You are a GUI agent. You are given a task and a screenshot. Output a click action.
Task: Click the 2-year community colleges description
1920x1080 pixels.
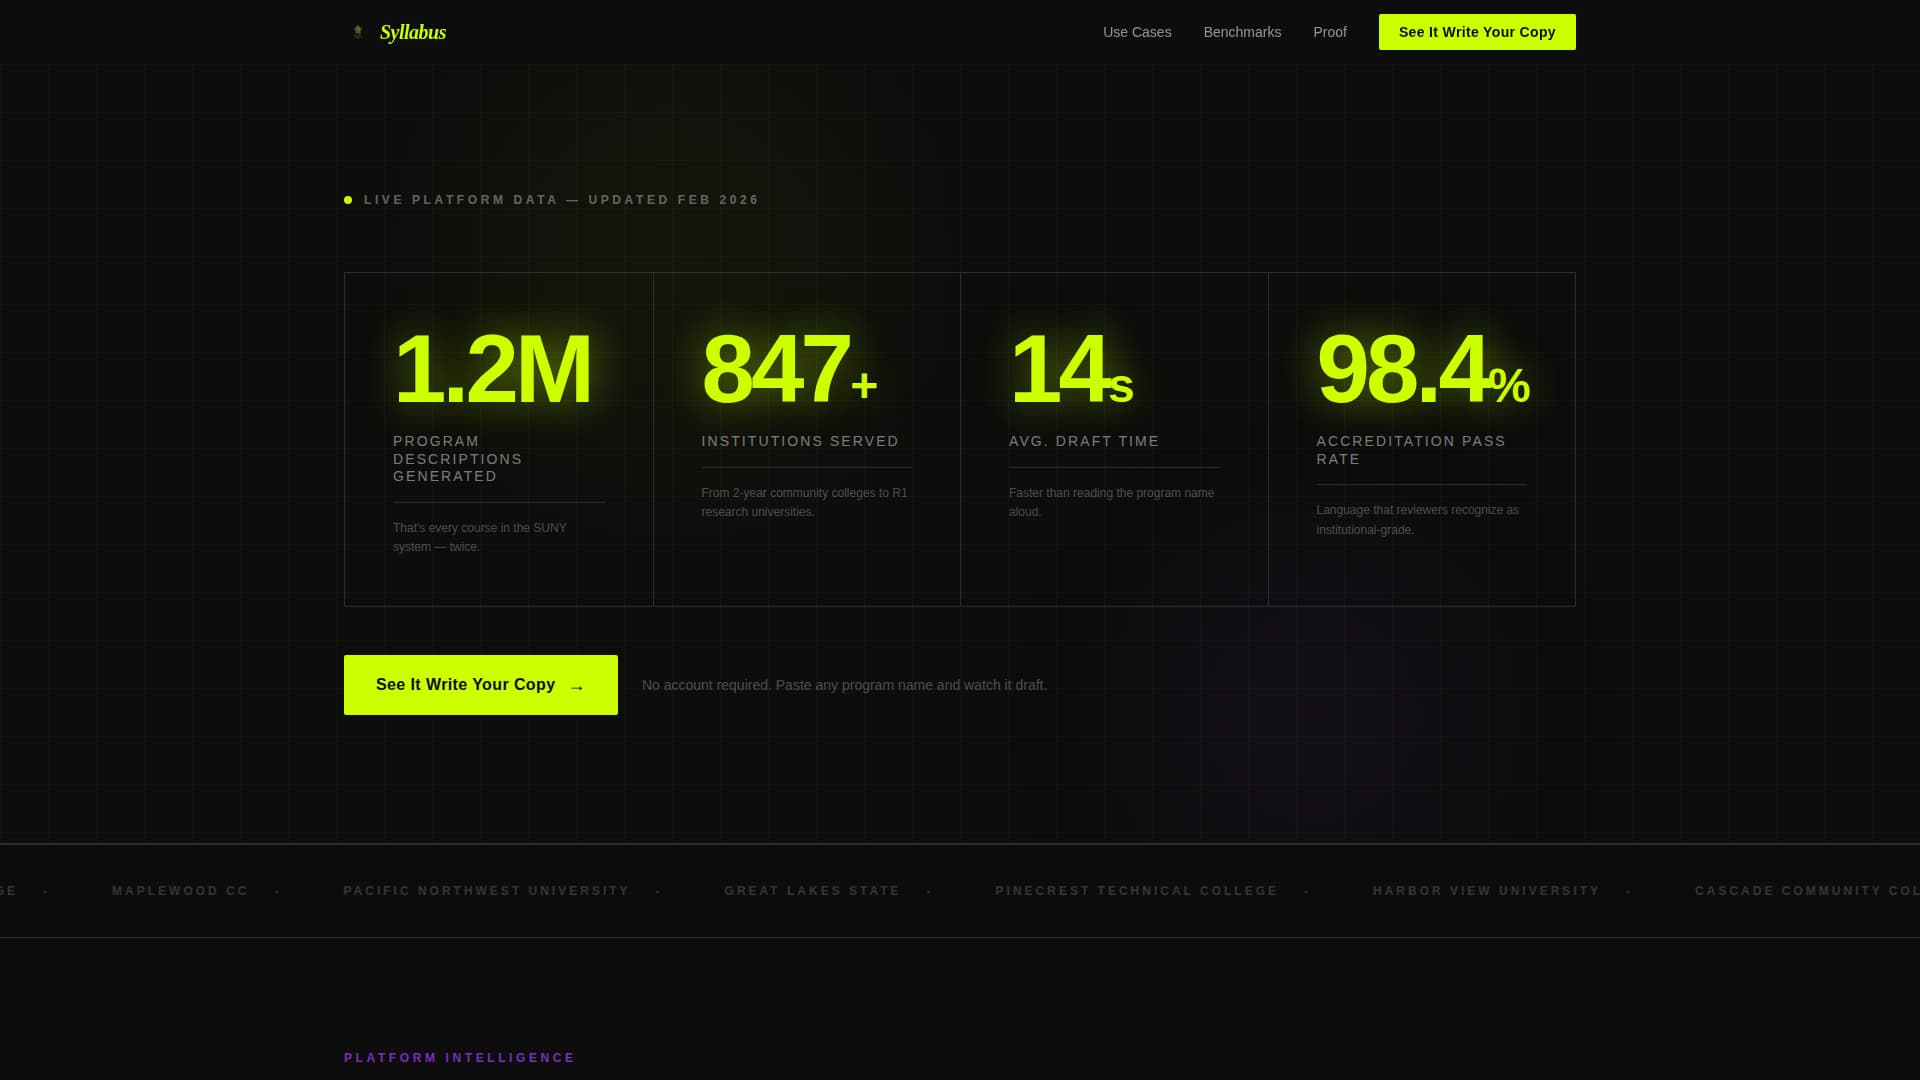(804, 502)
